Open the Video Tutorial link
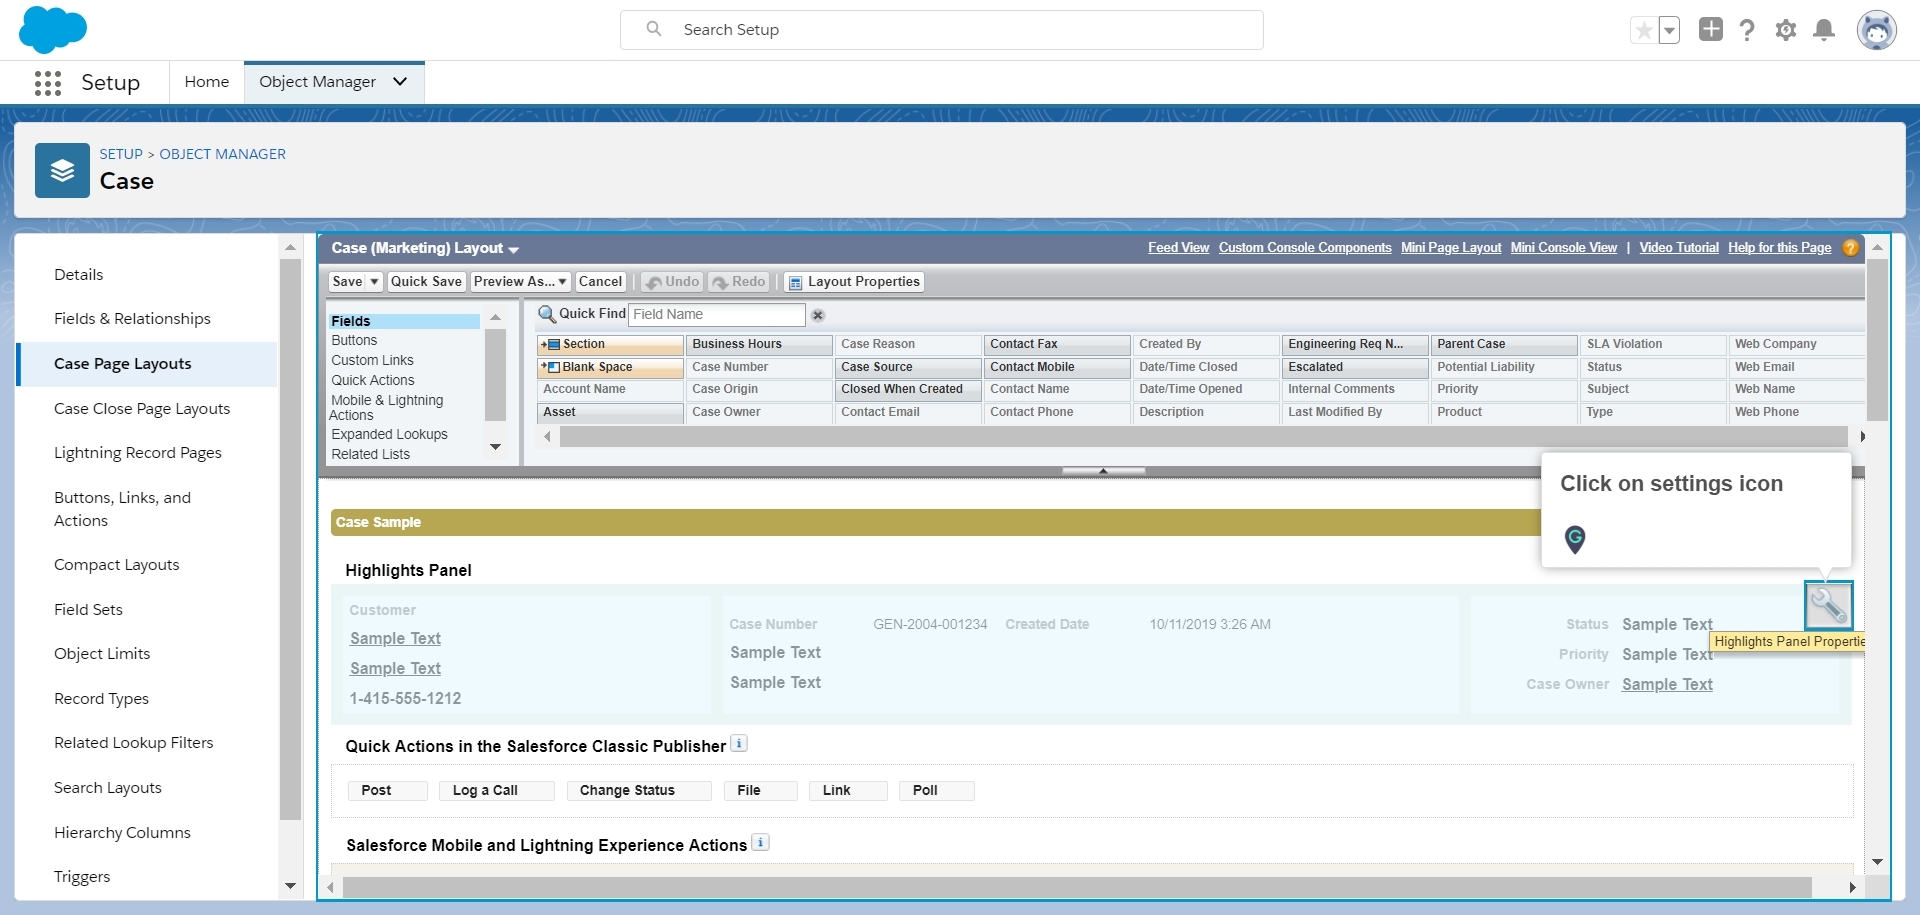The width and height of the screenshot is (1920, 915). [1679, 248]
